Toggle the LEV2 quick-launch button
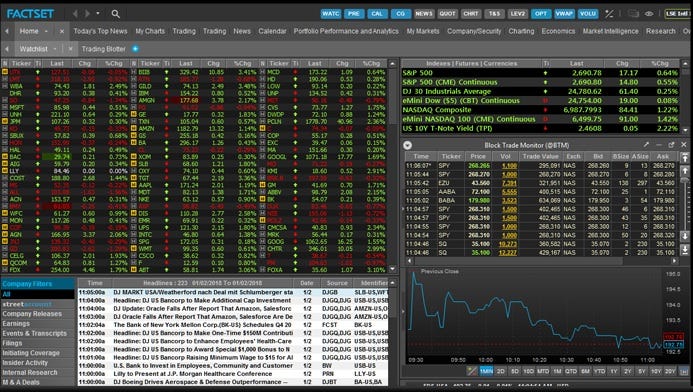This screenshot has width=693, height=392. pyautogui.click(x=518, y=14)
